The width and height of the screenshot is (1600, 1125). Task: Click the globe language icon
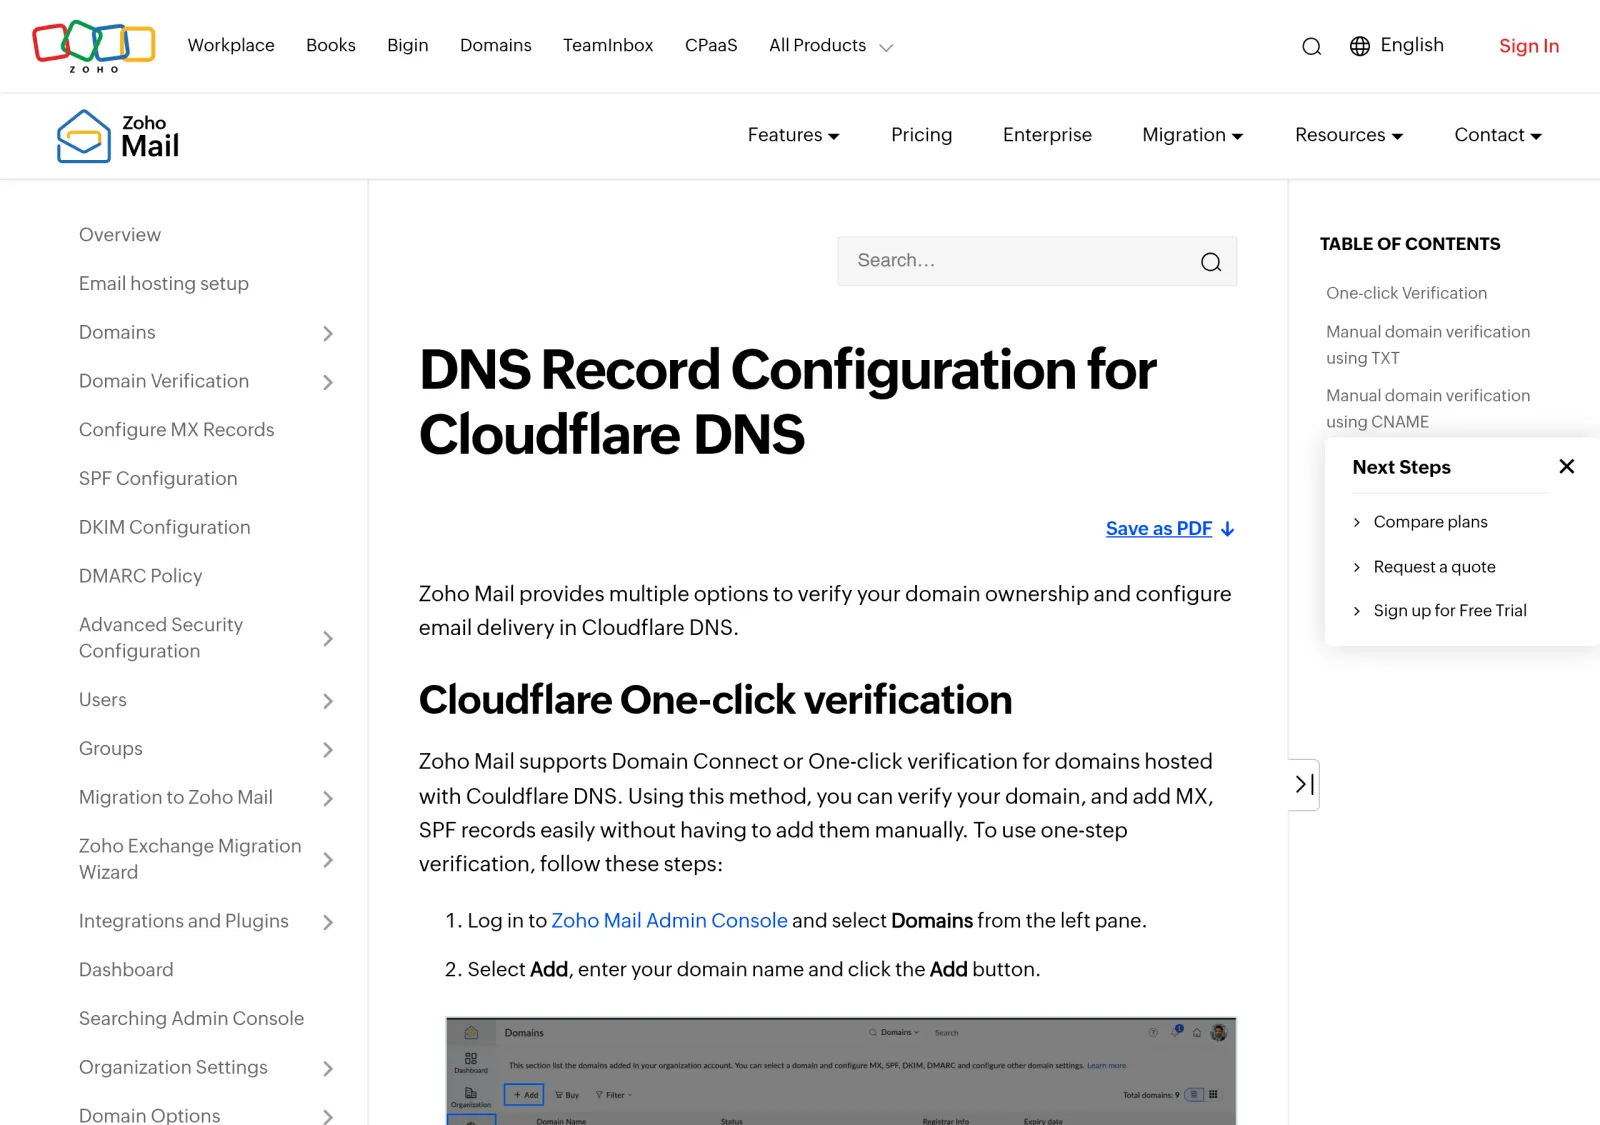(x=1359, y=46)
